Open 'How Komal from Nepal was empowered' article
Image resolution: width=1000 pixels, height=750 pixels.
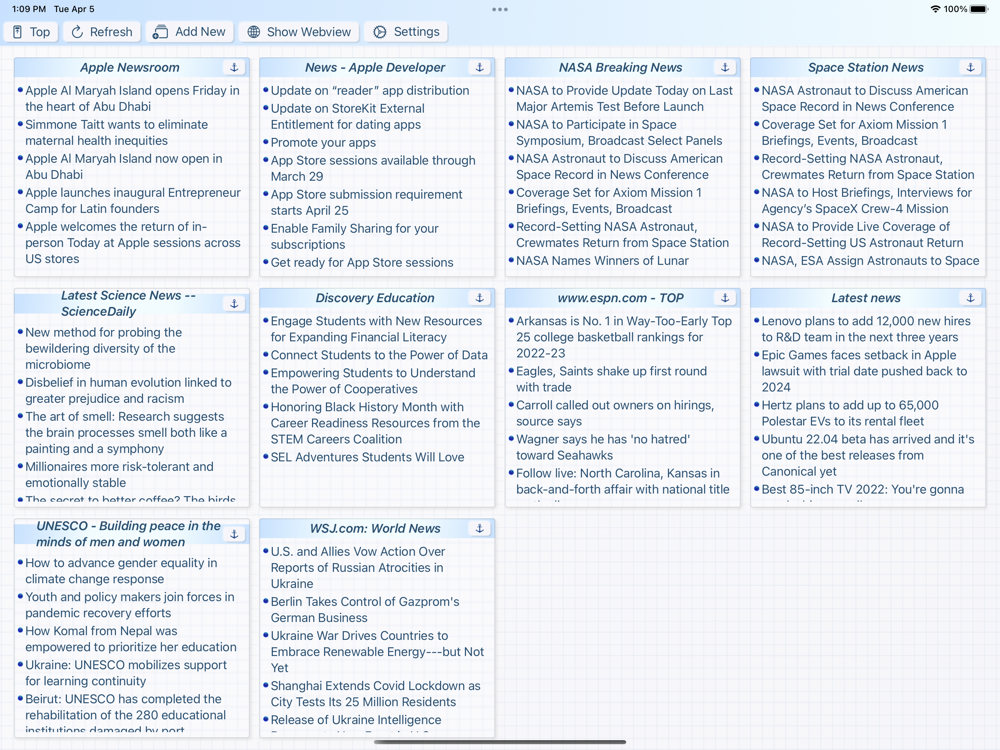pyautogui.click(x=131, y=638)
